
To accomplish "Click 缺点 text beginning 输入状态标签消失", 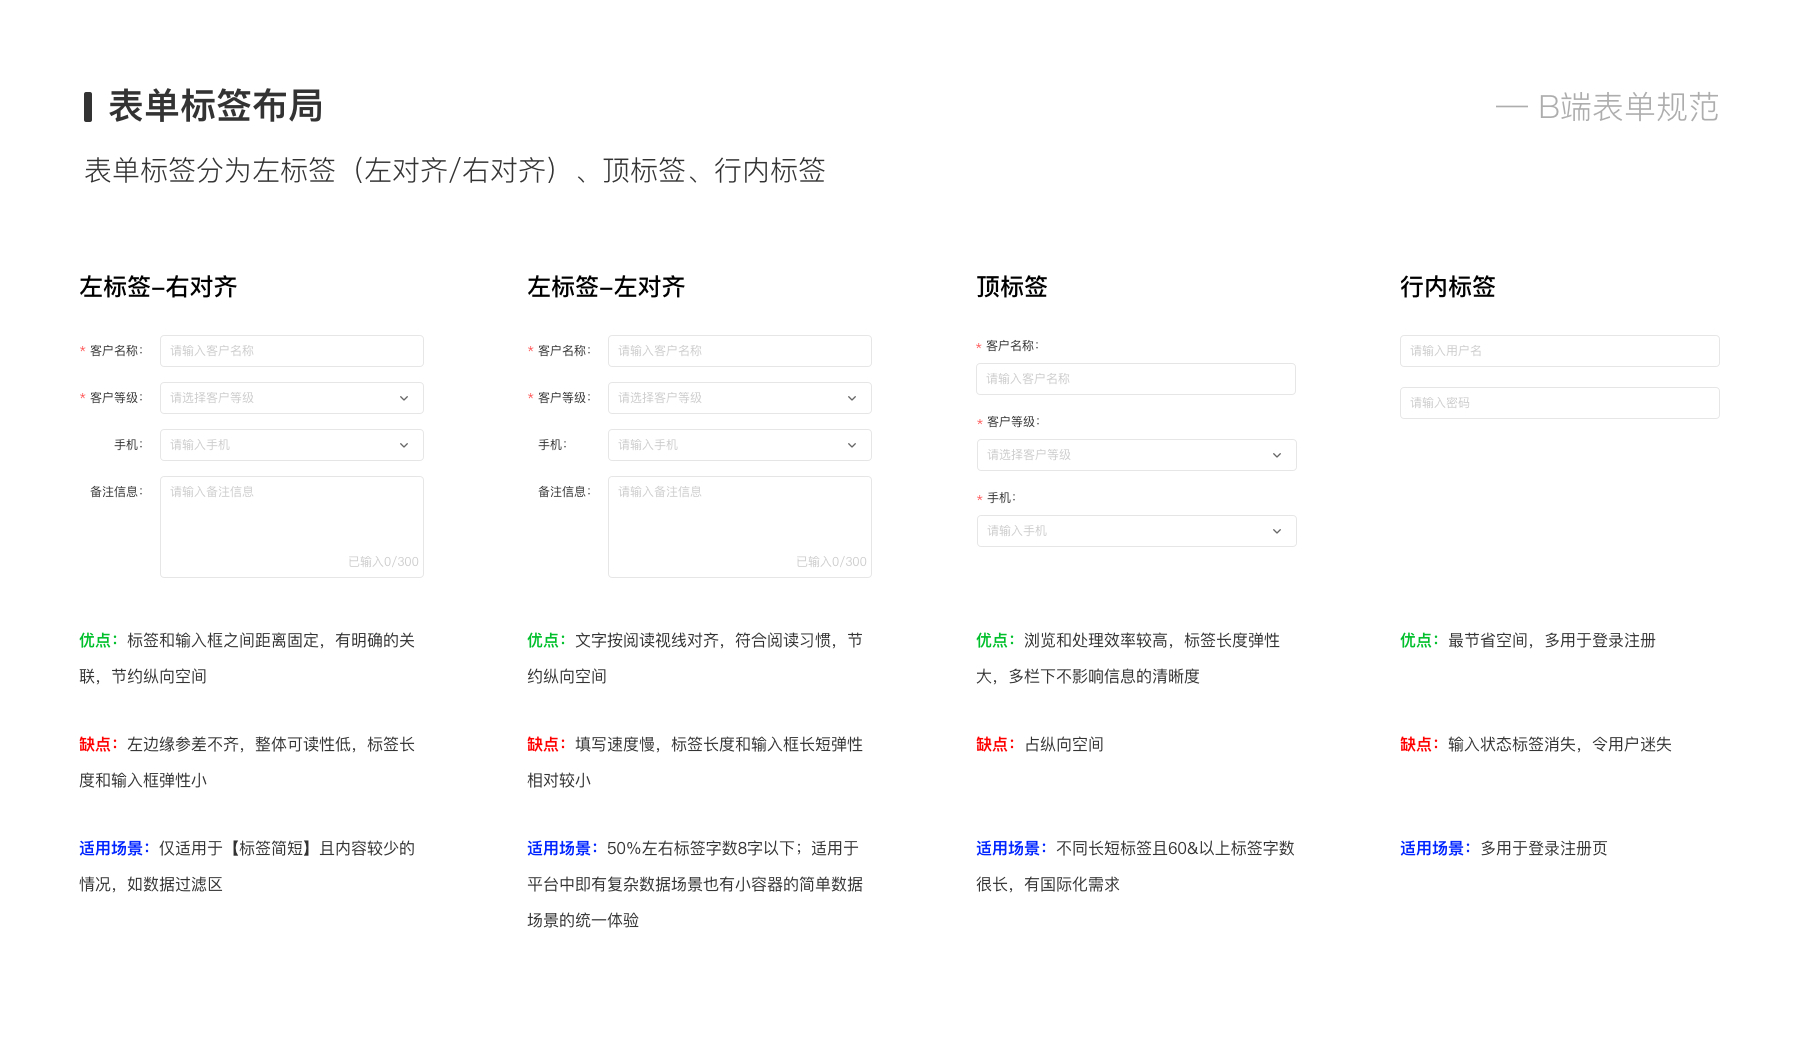I will tap(1536, 744).
